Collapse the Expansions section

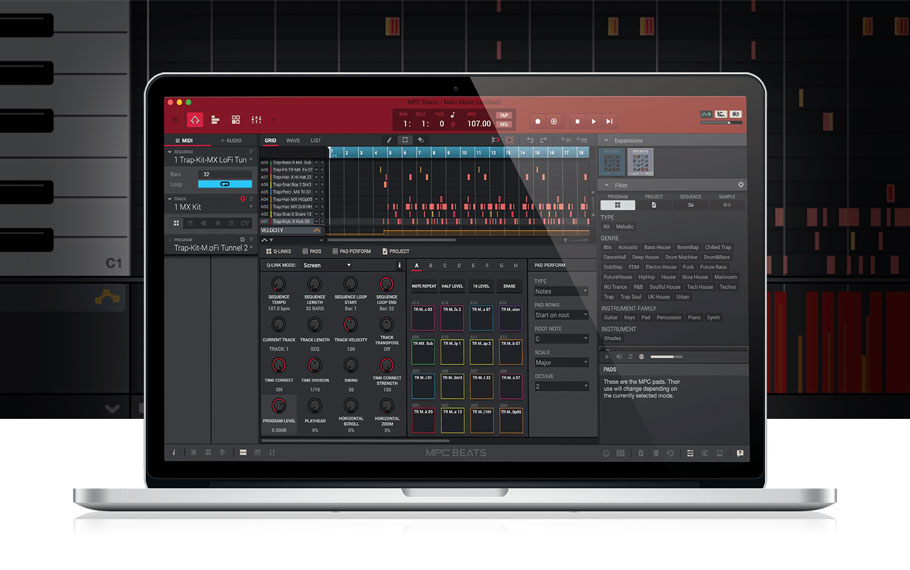pyautogui.click(x=606, y=140)
